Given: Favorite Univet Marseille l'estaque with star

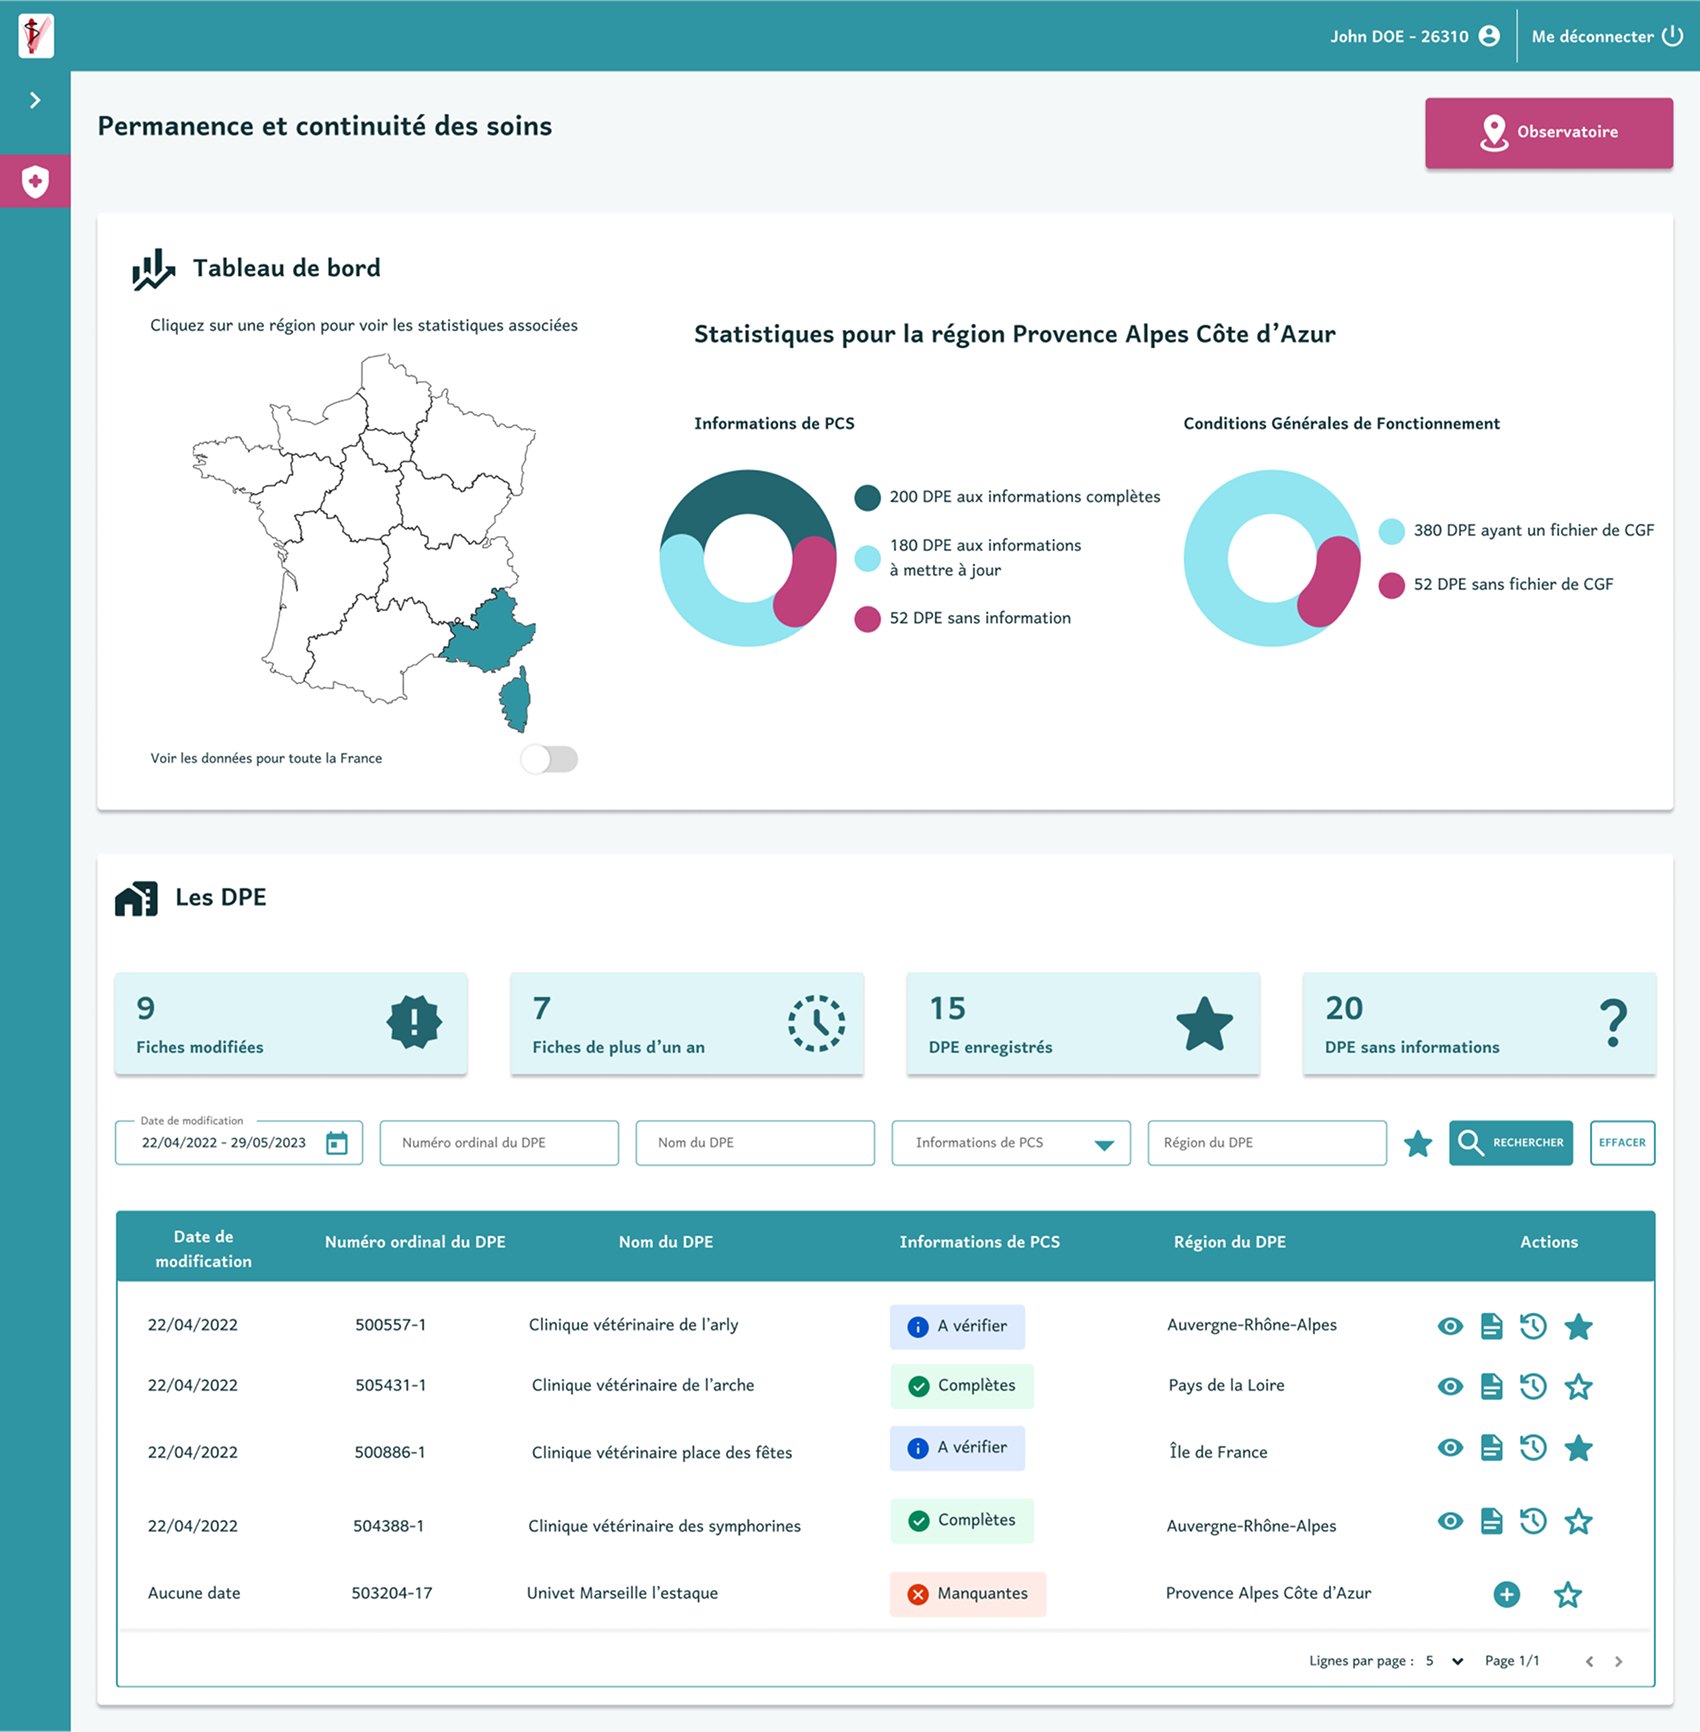Looking at the screenshot, I should click(1567, 1595).
